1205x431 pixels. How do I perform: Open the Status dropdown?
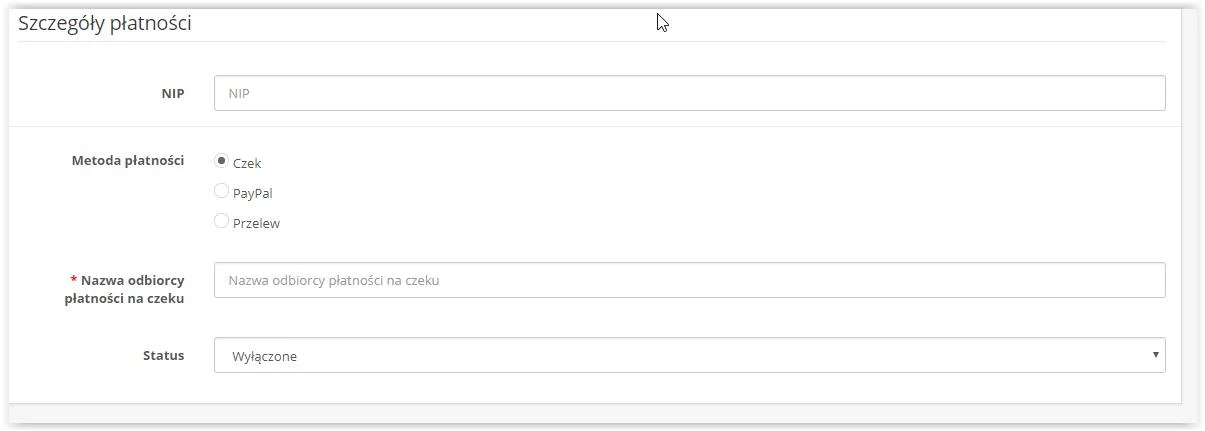(689, 355)
